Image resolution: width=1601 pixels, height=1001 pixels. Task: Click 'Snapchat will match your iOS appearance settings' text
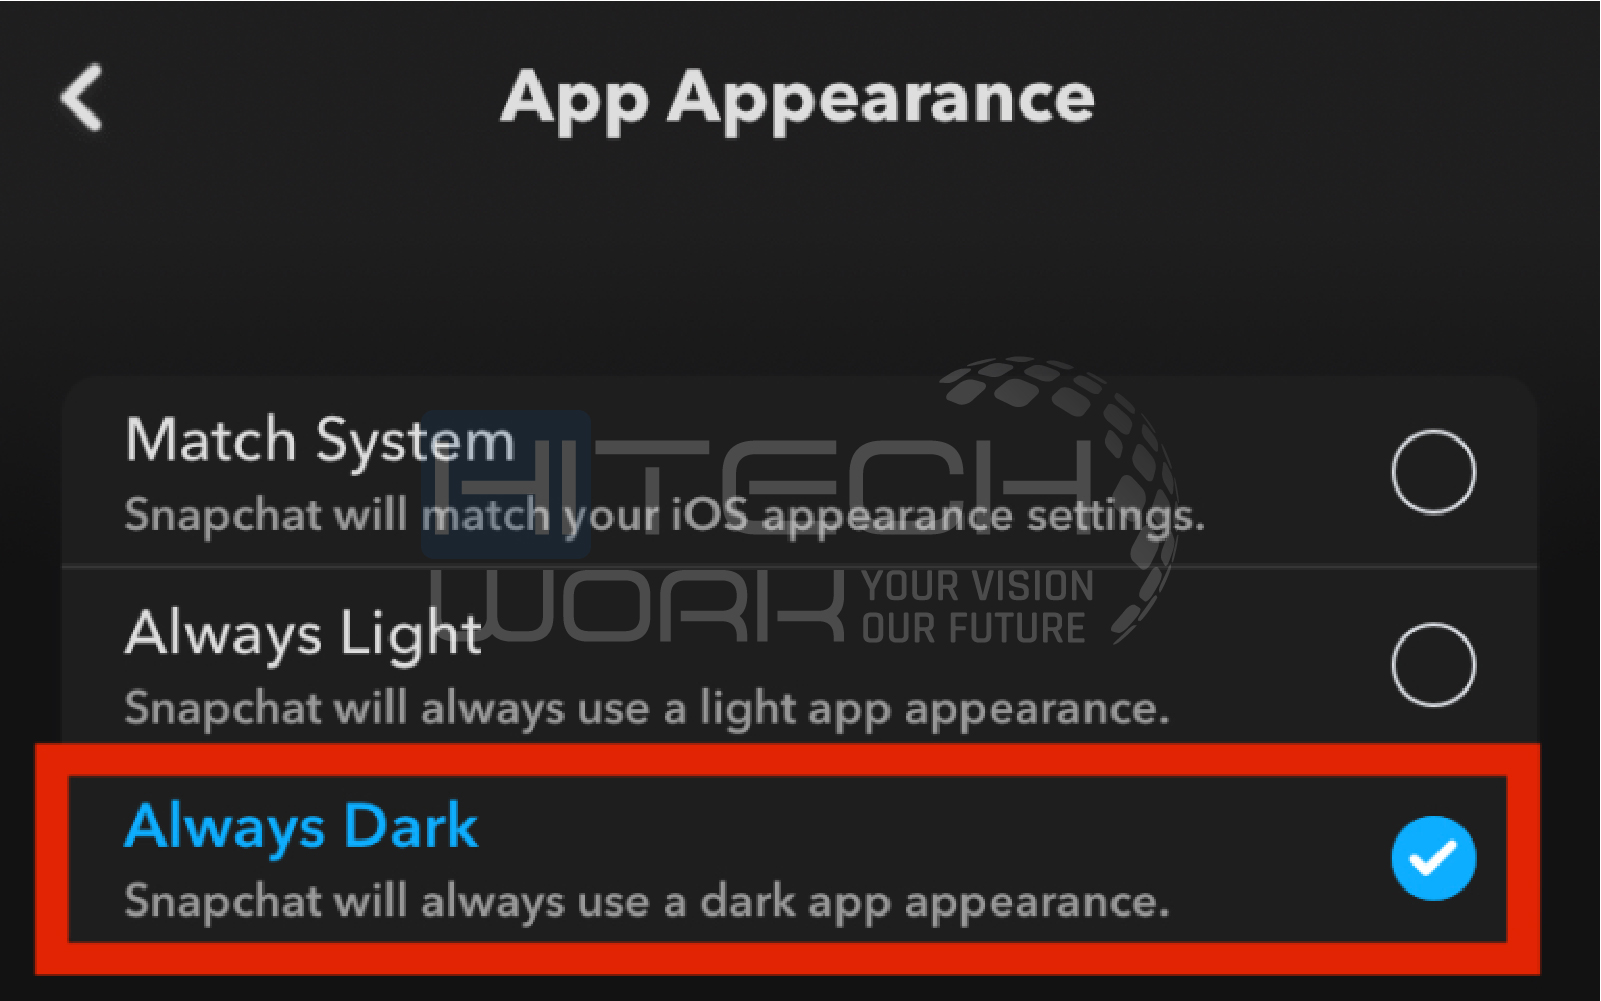[665, 516]
